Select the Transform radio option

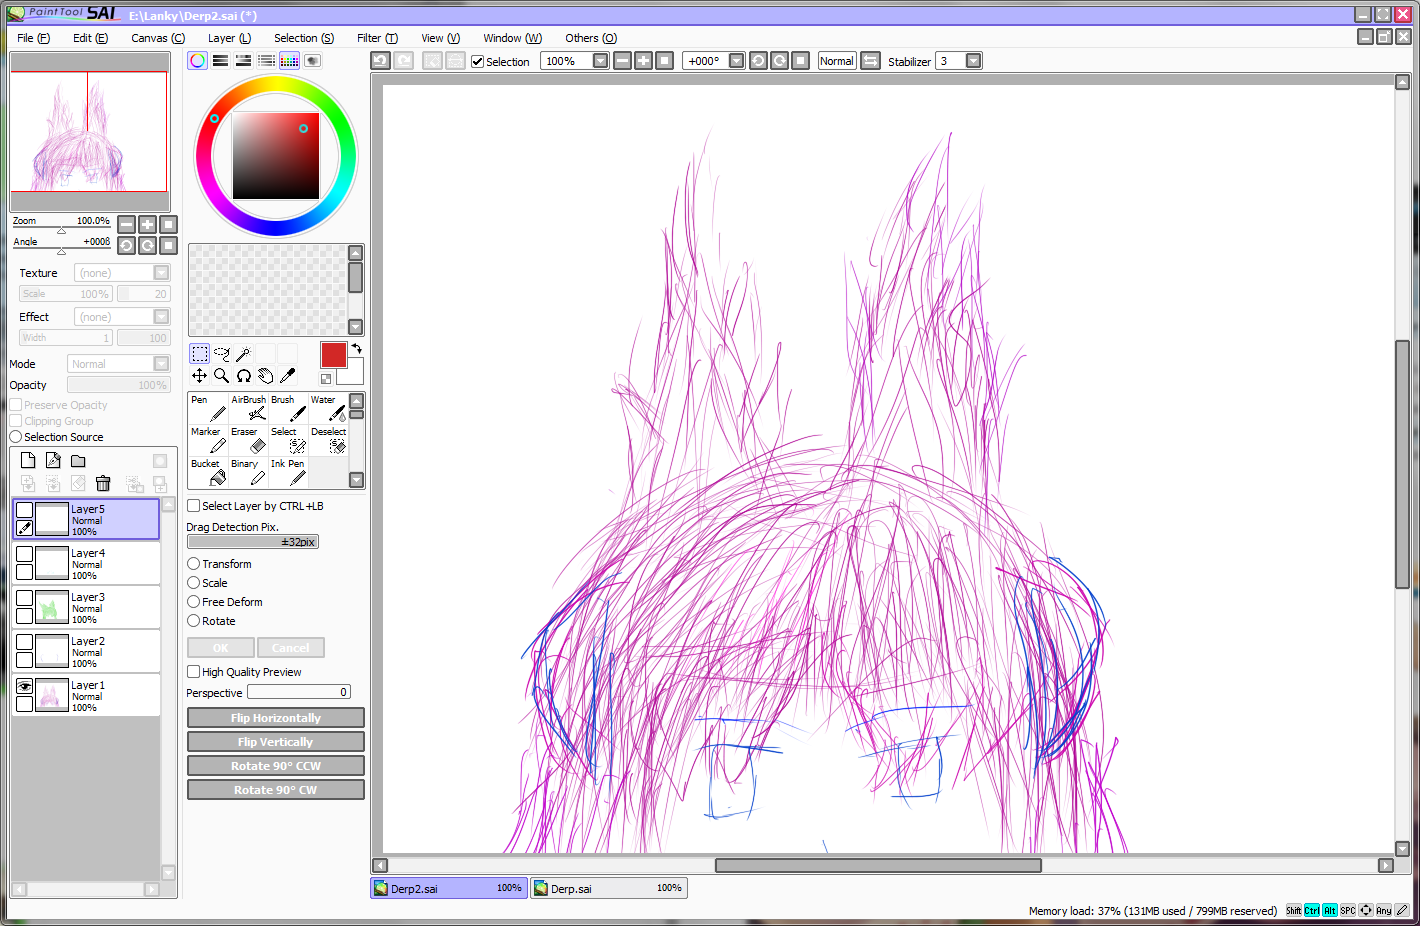point(194,564)
